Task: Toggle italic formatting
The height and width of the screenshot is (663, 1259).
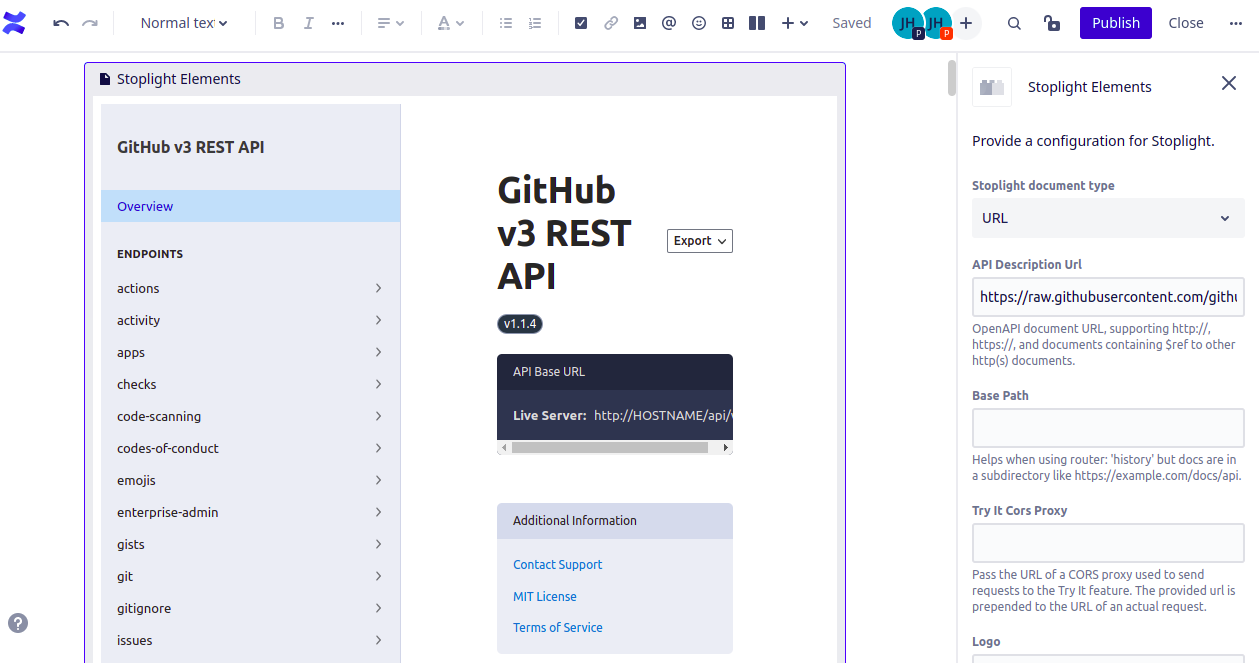Action: click(308, 23)
